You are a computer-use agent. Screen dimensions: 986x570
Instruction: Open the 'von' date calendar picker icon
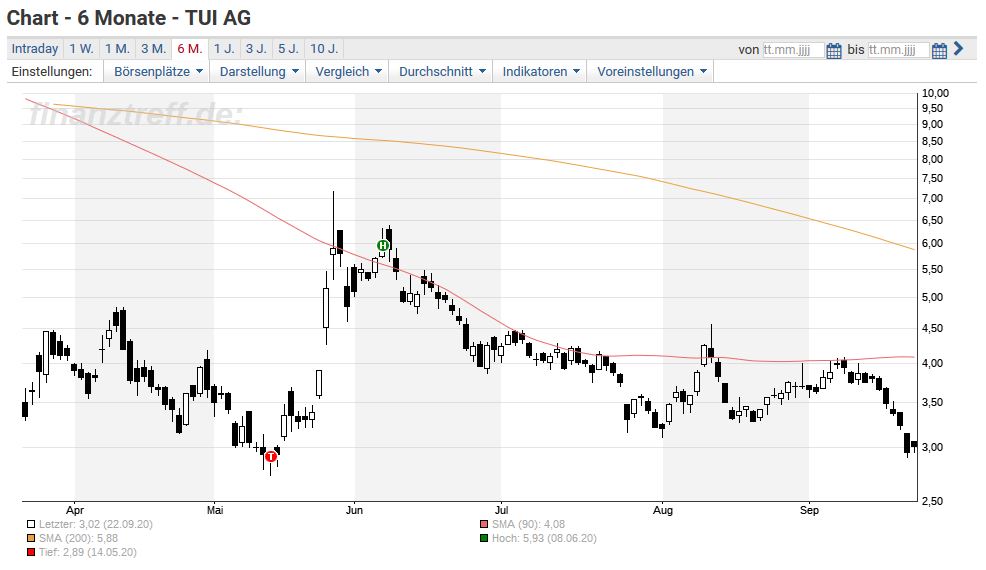[x=834, y=50]
